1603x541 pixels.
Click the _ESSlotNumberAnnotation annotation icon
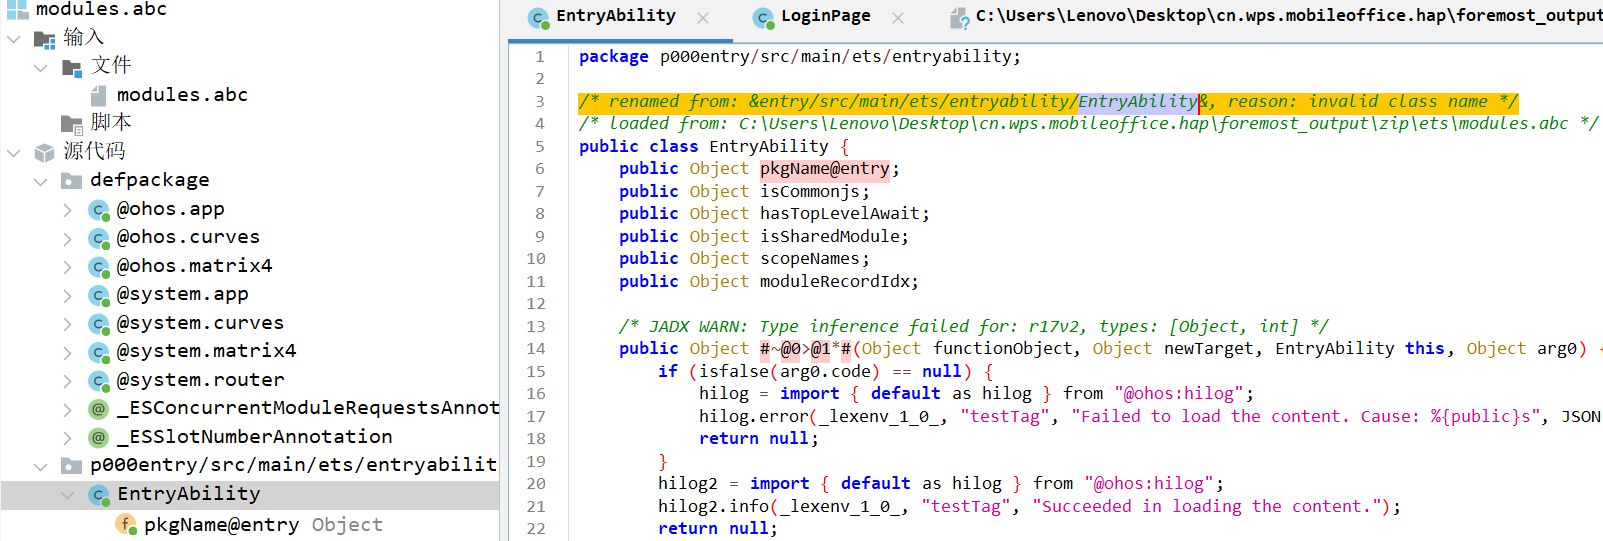[99, 438]
